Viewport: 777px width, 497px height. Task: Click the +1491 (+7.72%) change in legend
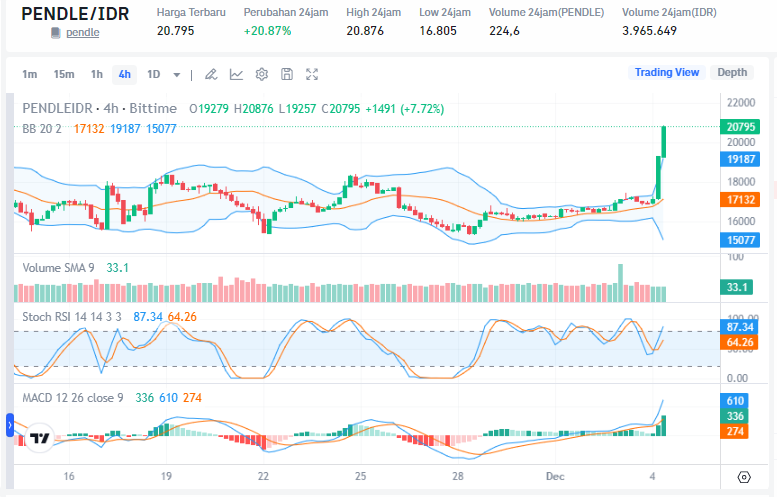tap(404, 109)
